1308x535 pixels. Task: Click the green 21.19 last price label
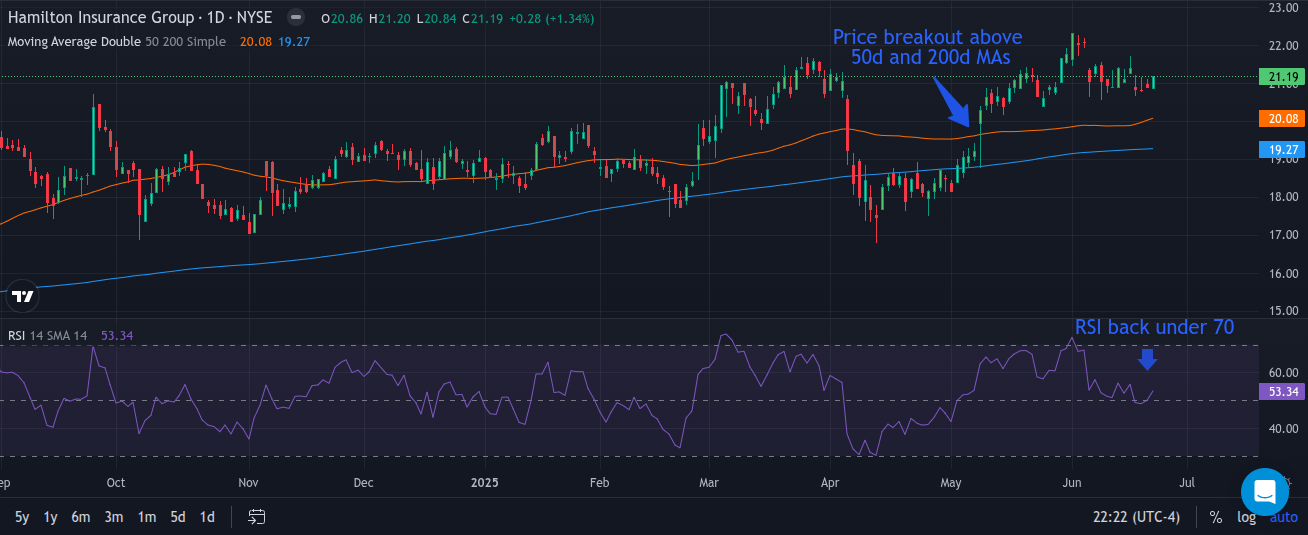1283,77
